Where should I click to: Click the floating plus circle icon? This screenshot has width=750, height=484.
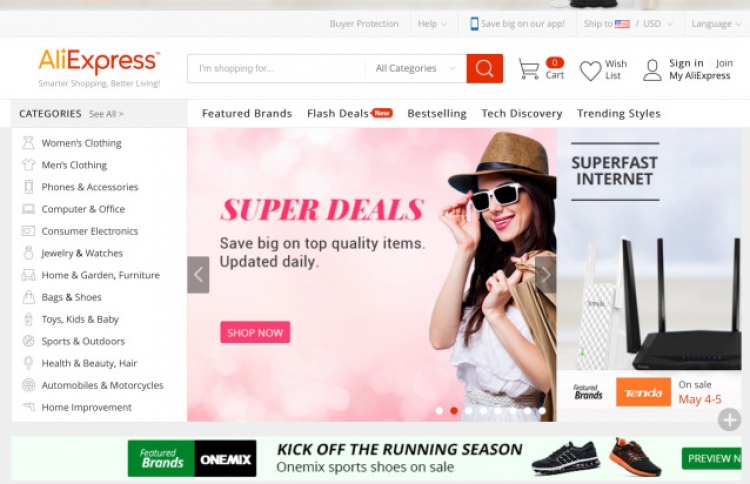[x=729, y=420]
